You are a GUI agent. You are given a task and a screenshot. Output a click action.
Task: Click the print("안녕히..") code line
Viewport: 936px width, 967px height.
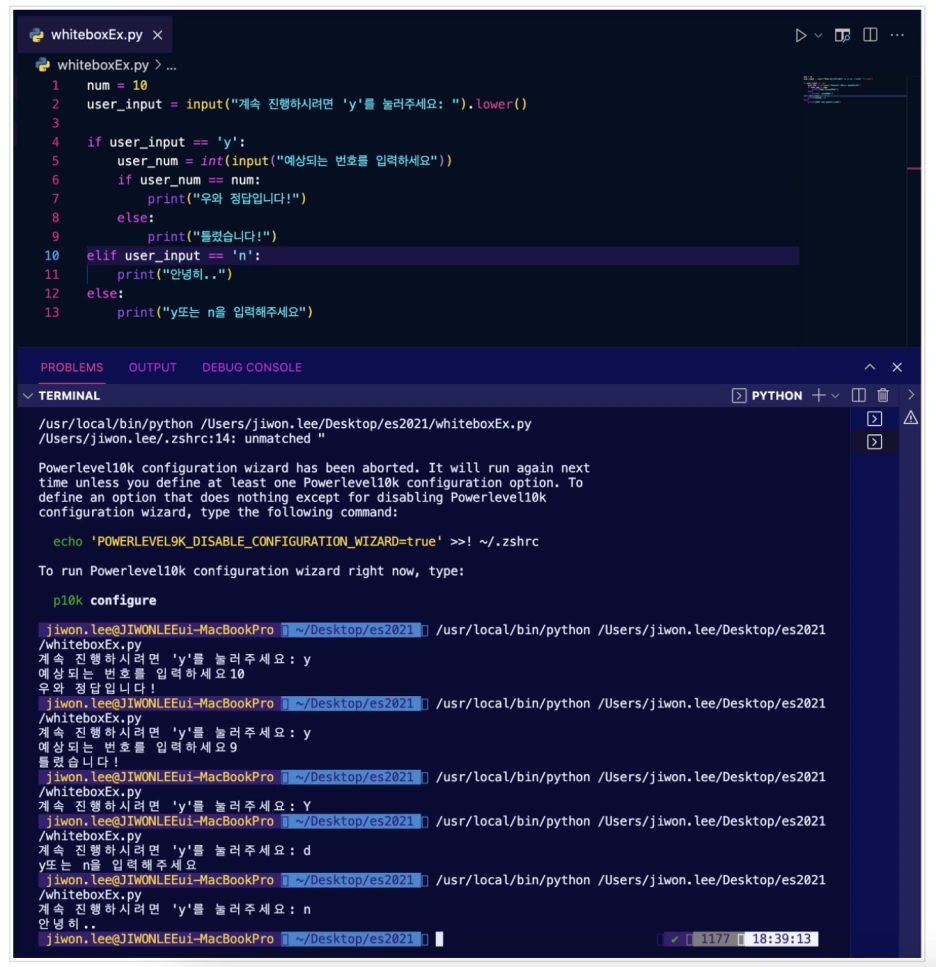coord(174,274)
